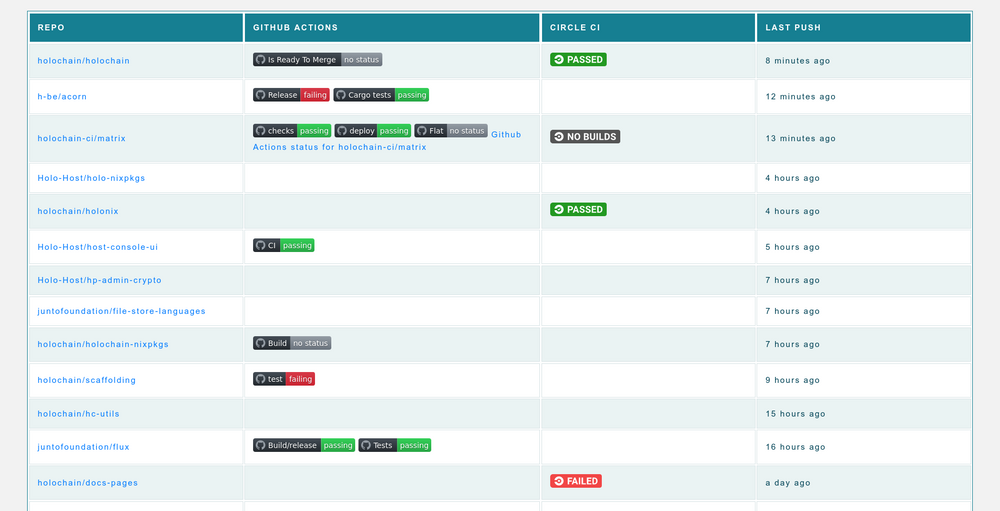The width and height of the screenshot is (1000, 511).
Task: Click the NO BUILDS Circle CI badge
Action: click(585, 136)
